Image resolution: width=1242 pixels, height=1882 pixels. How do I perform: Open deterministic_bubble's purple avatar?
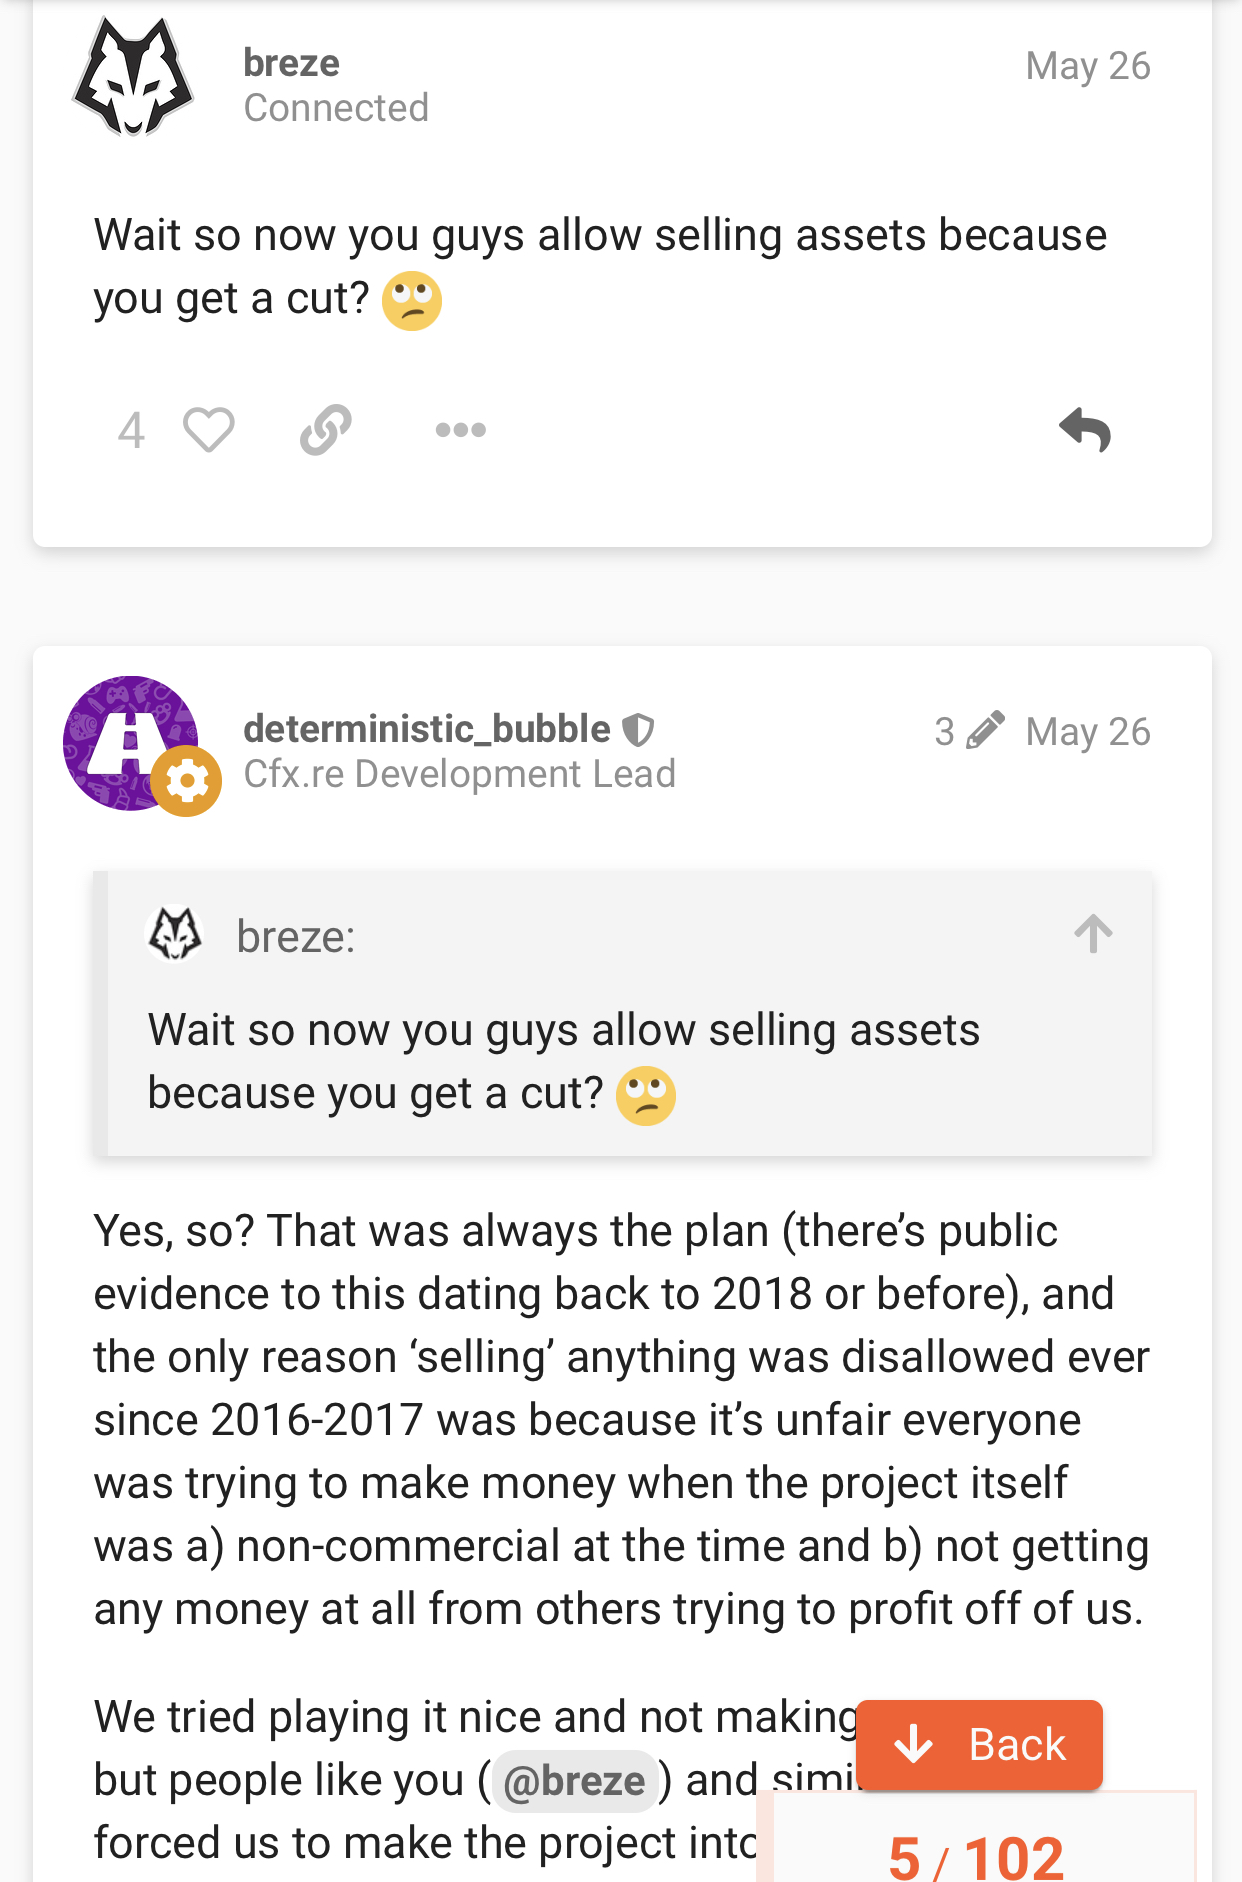coord(130,743)
